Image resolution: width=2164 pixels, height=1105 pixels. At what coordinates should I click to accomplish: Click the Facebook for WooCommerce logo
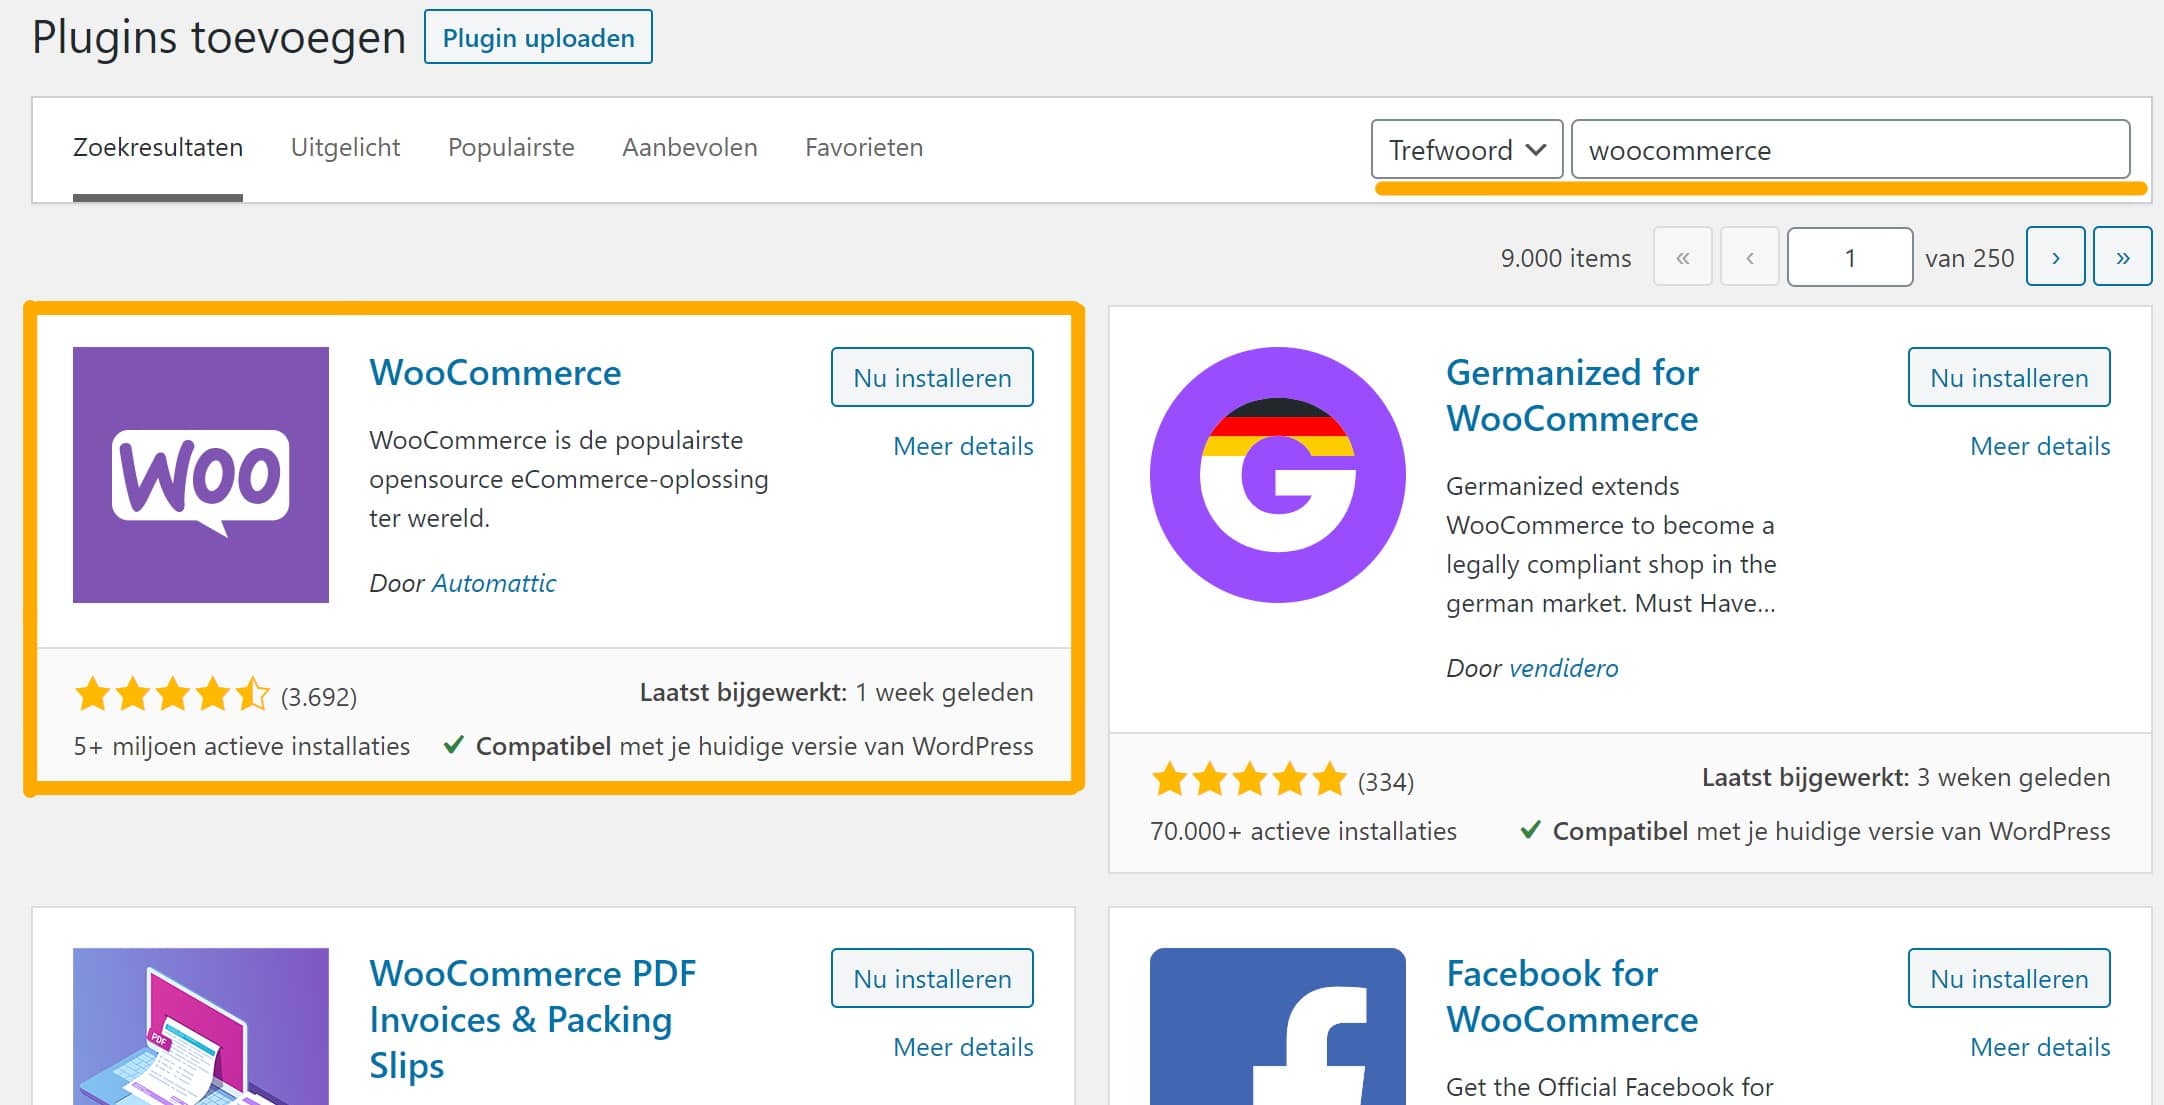point(1278,1026)
